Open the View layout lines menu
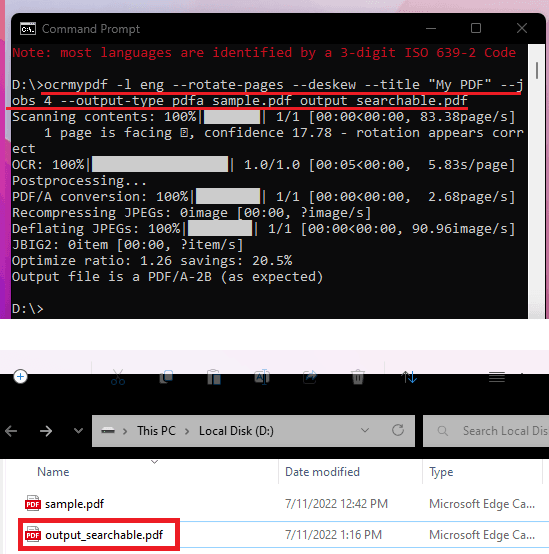Viewport: 549px width, 554px height. (497, 377)
